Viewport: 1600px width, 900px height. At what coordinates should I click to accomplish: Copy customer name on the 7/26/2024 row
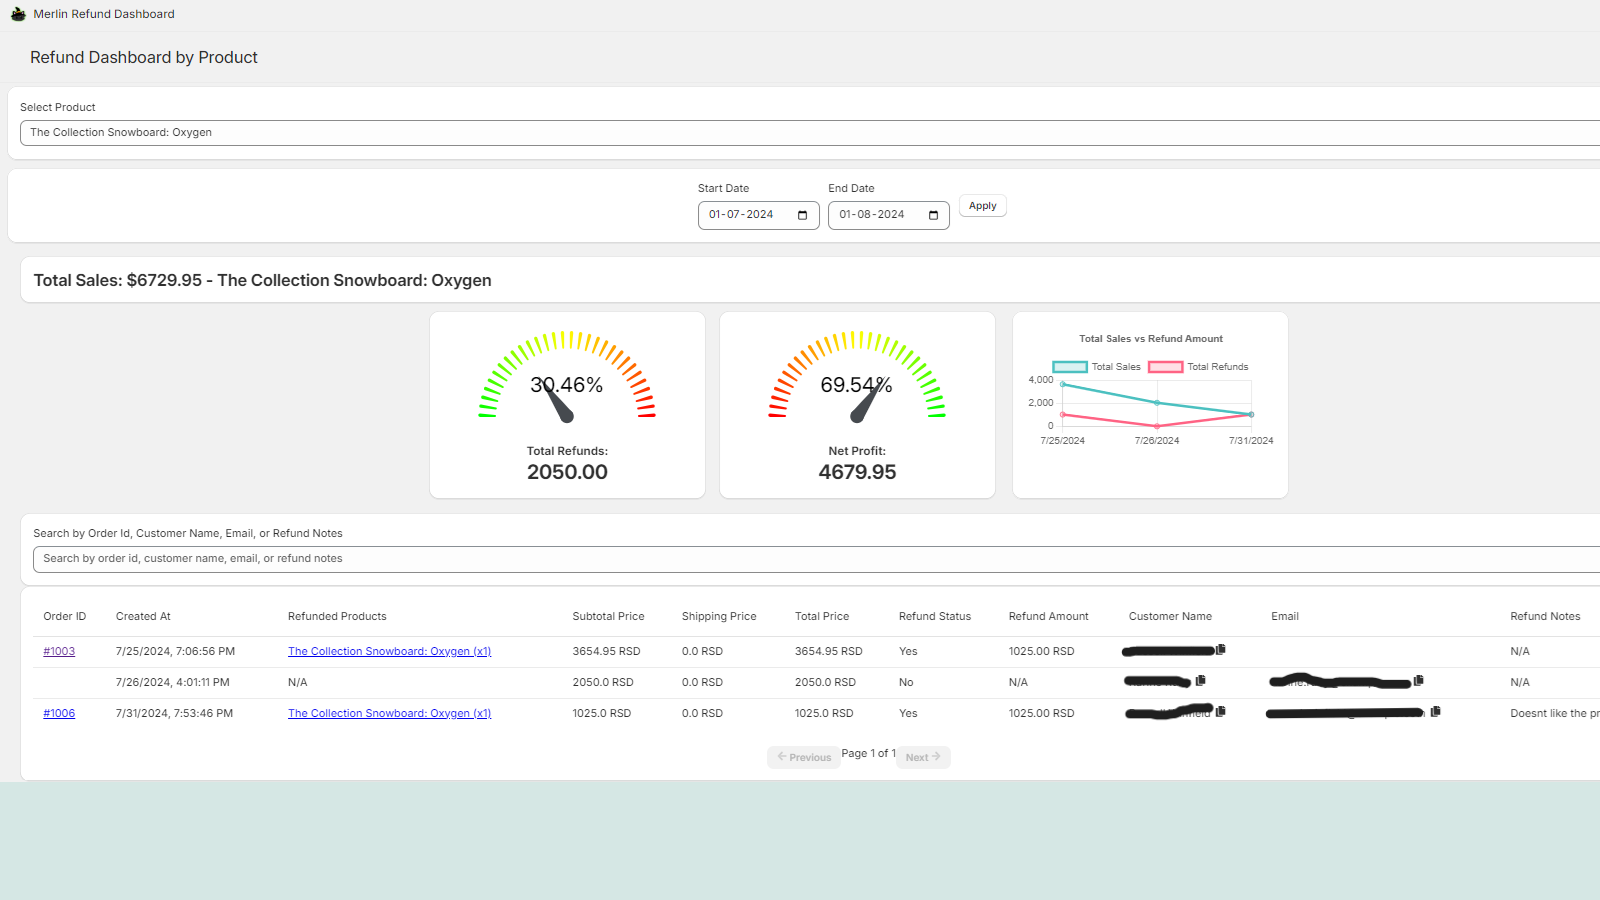pyautogui.click(x=1201, y=681)
